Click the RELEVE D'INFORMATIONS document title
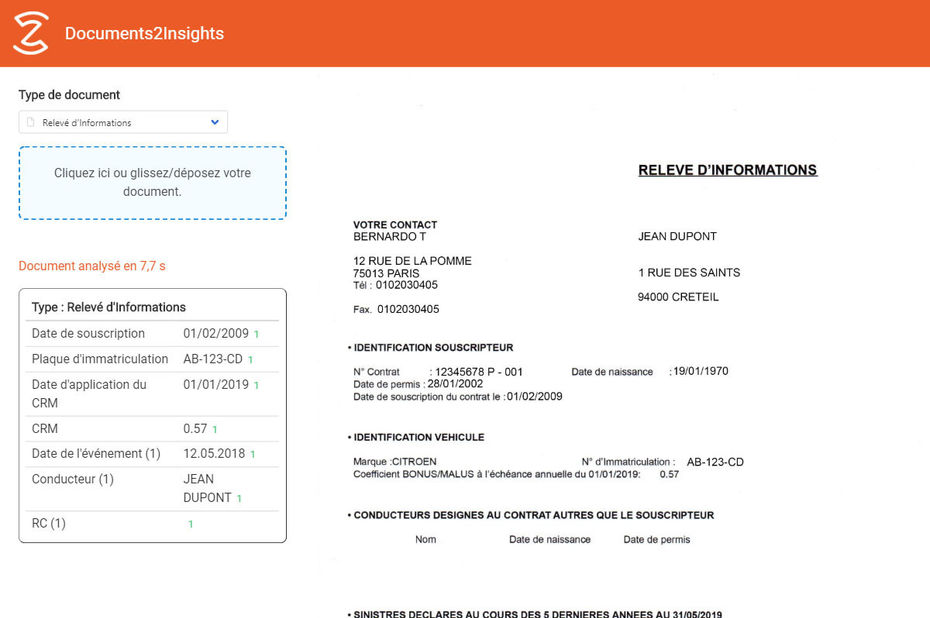 point(728,170)
